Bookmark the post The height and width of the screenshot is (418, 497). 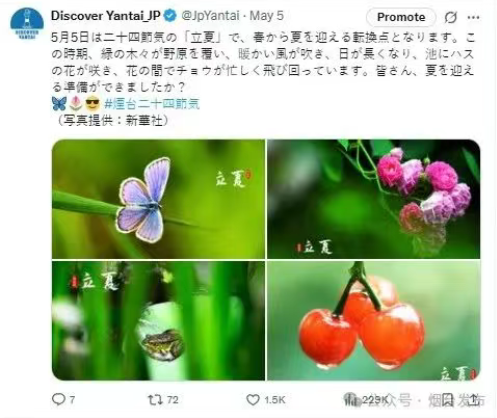point(448,399)
